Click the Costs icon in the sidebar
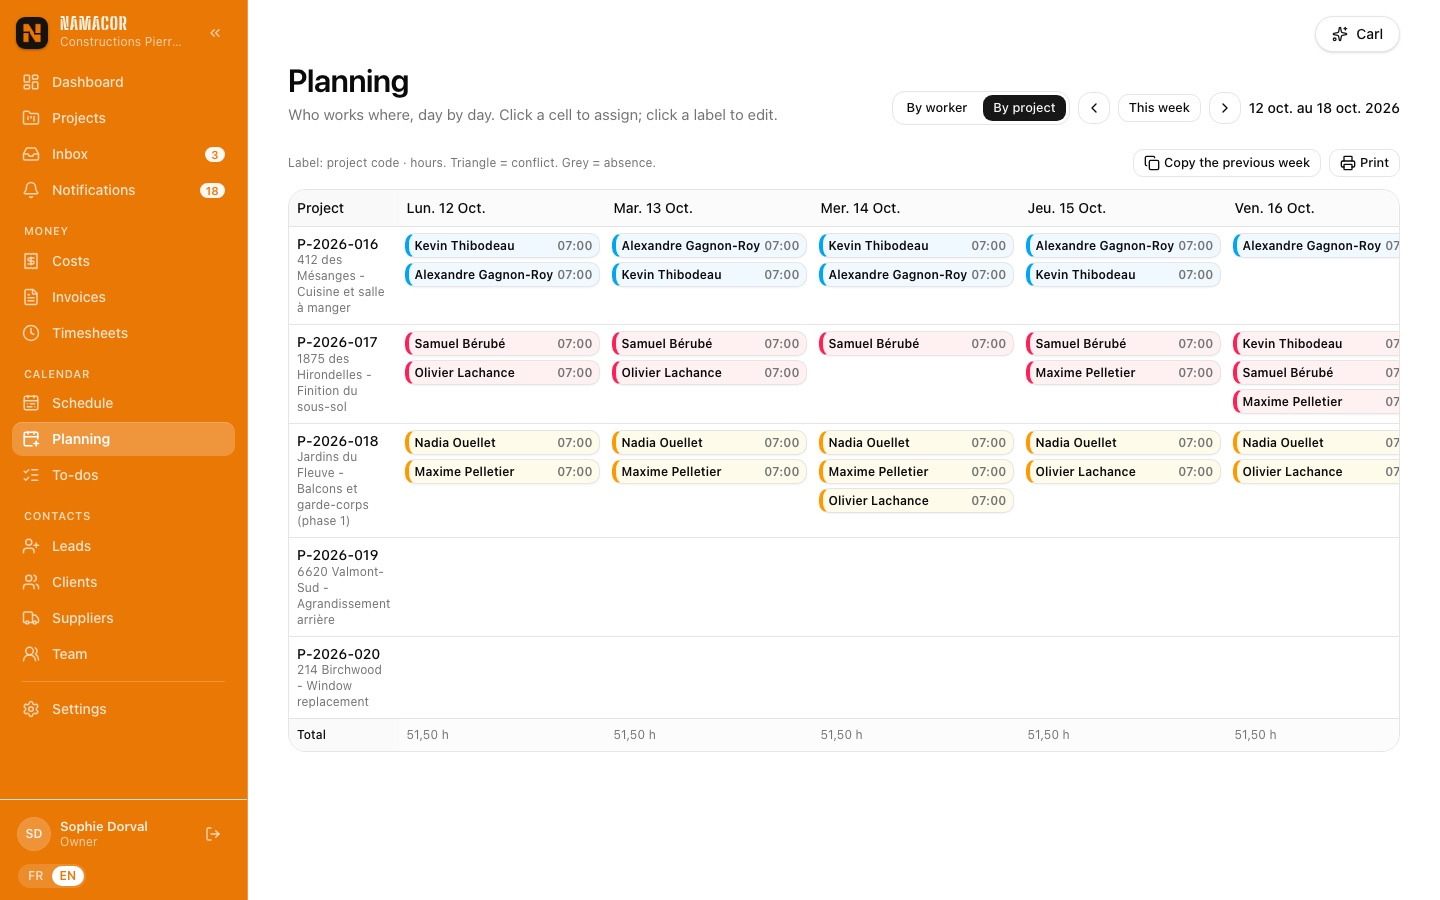This screenshot has height=900, width=1440. coord(31,261)
